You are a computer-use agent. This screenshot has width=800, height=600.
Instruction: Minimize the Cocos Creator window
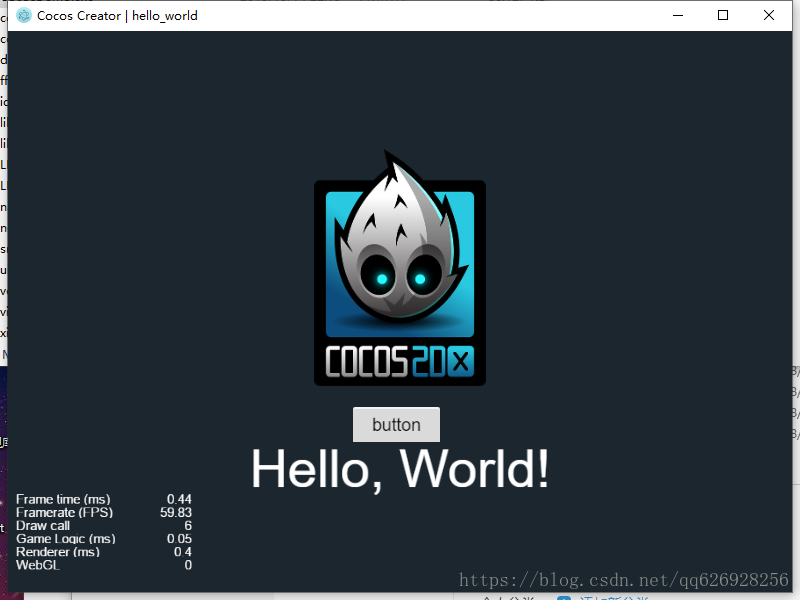pyautogui.click(x=678, y=15)
